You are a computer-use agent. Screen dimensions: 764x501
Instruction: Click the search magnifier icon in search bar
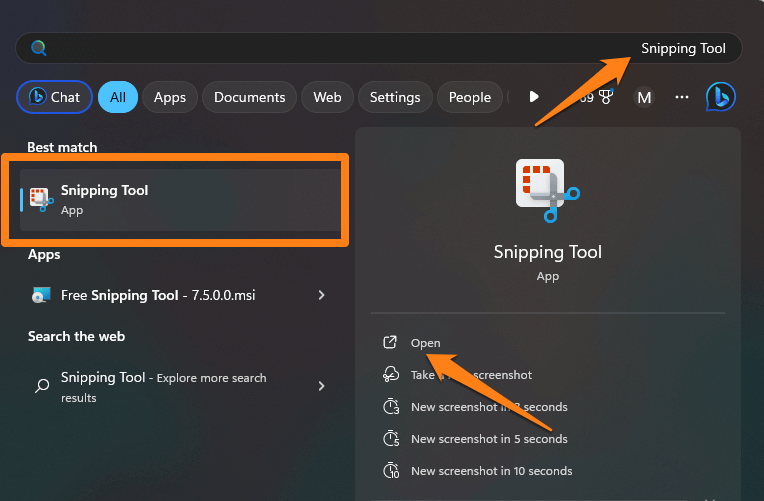(x=38, y=48)
